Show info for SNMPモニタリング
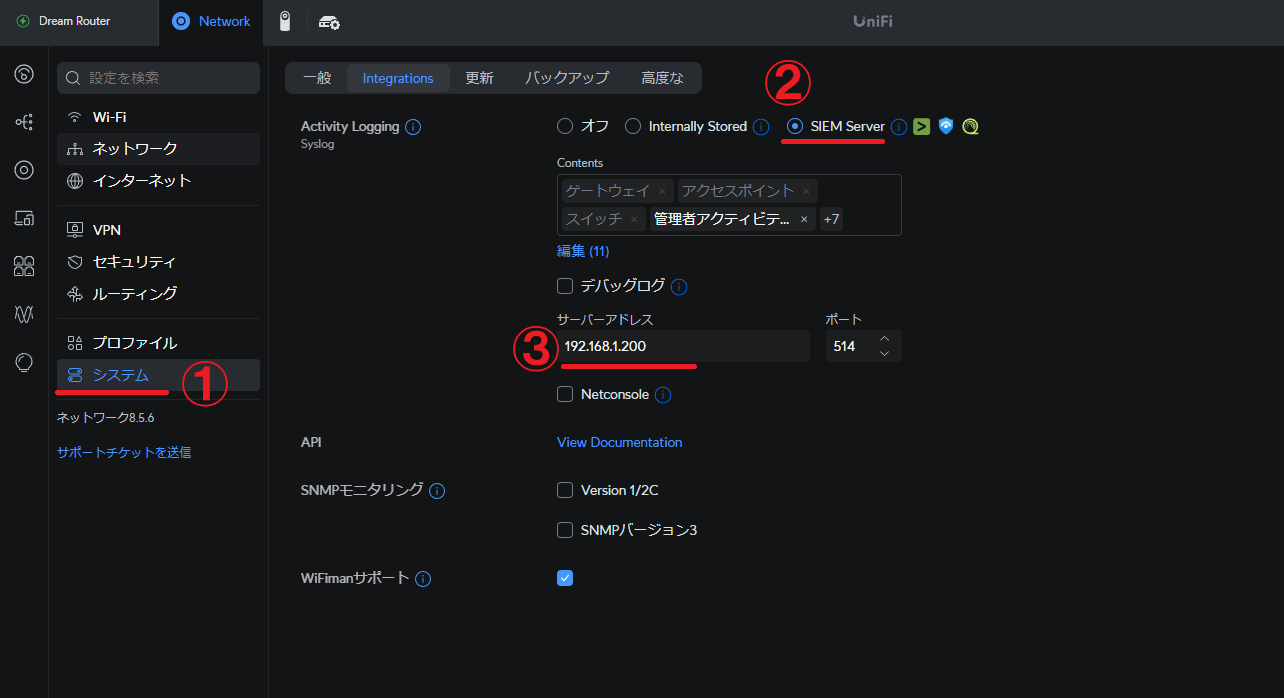 (437, 491)
